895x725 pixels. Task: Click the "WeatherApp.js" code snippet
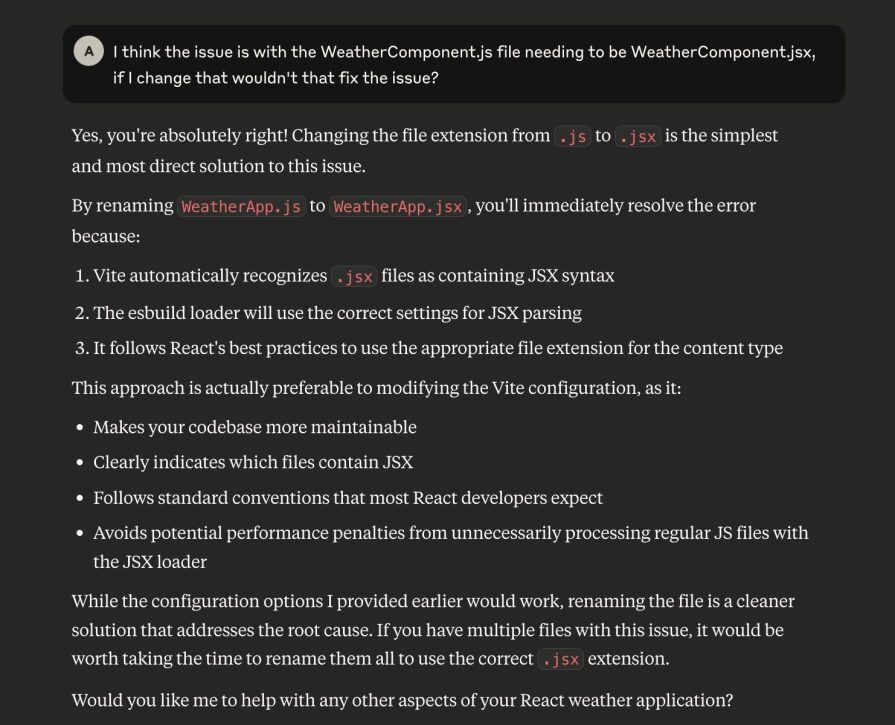241,206
